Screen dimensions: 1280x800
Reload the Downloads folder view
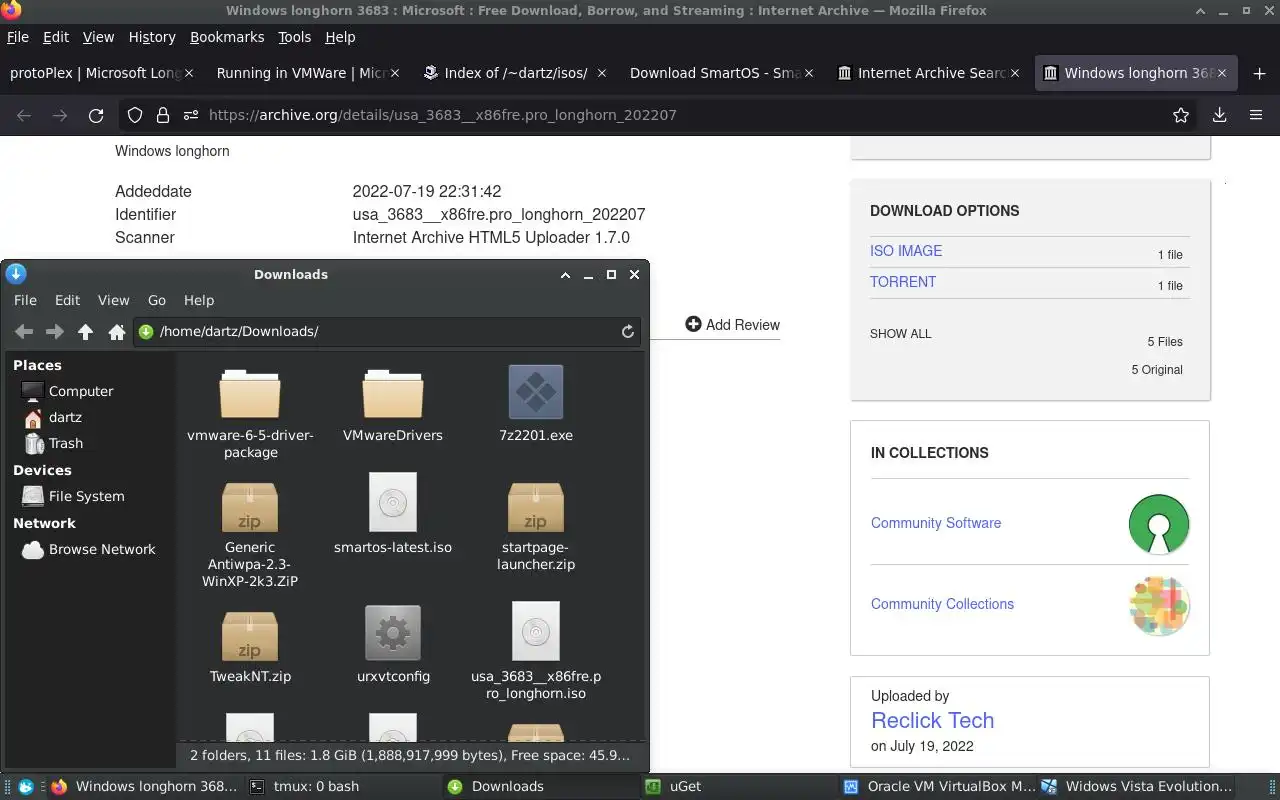click(628, 332)
